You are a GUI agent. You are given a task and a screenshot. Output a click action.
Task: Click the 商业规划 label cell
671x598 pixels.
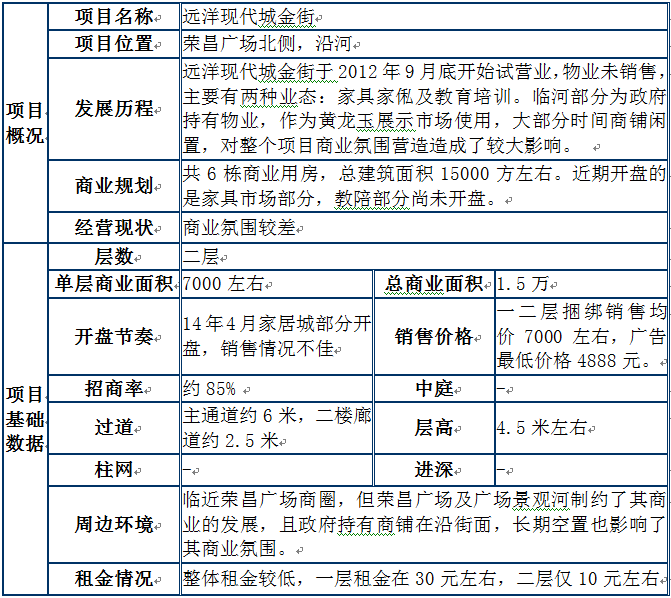114,186
